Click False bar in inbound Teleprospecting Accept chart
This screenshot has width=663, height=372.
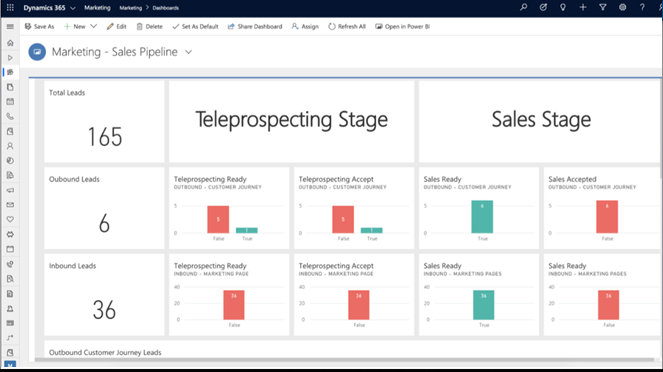(x=359, y=305)
